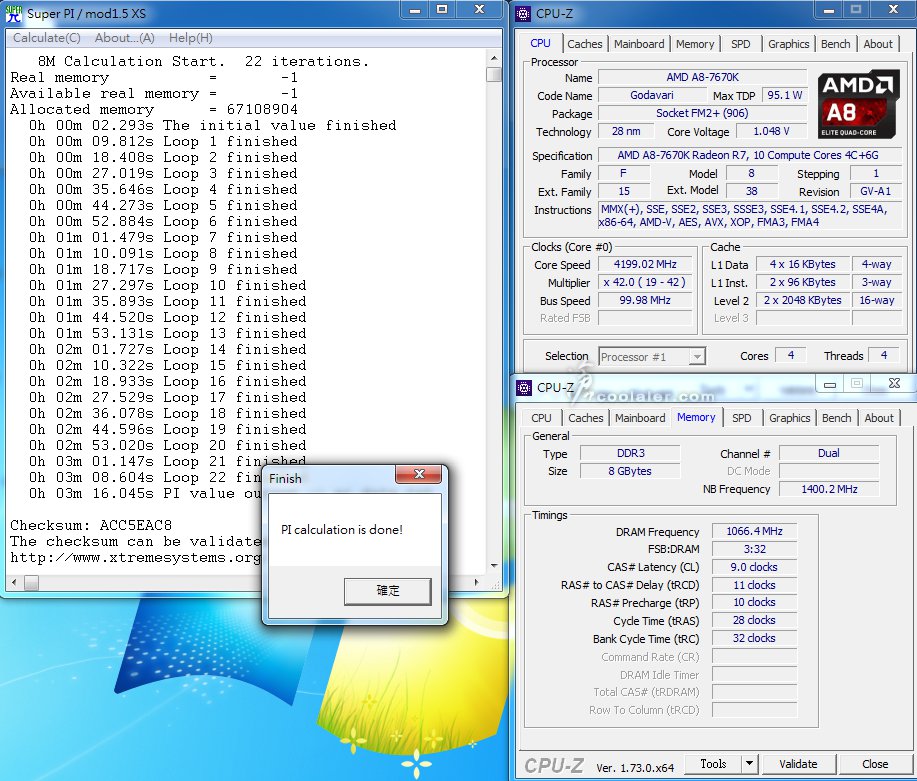Click the Super PI vertical scrollbar down arrow

click(494, 566)
